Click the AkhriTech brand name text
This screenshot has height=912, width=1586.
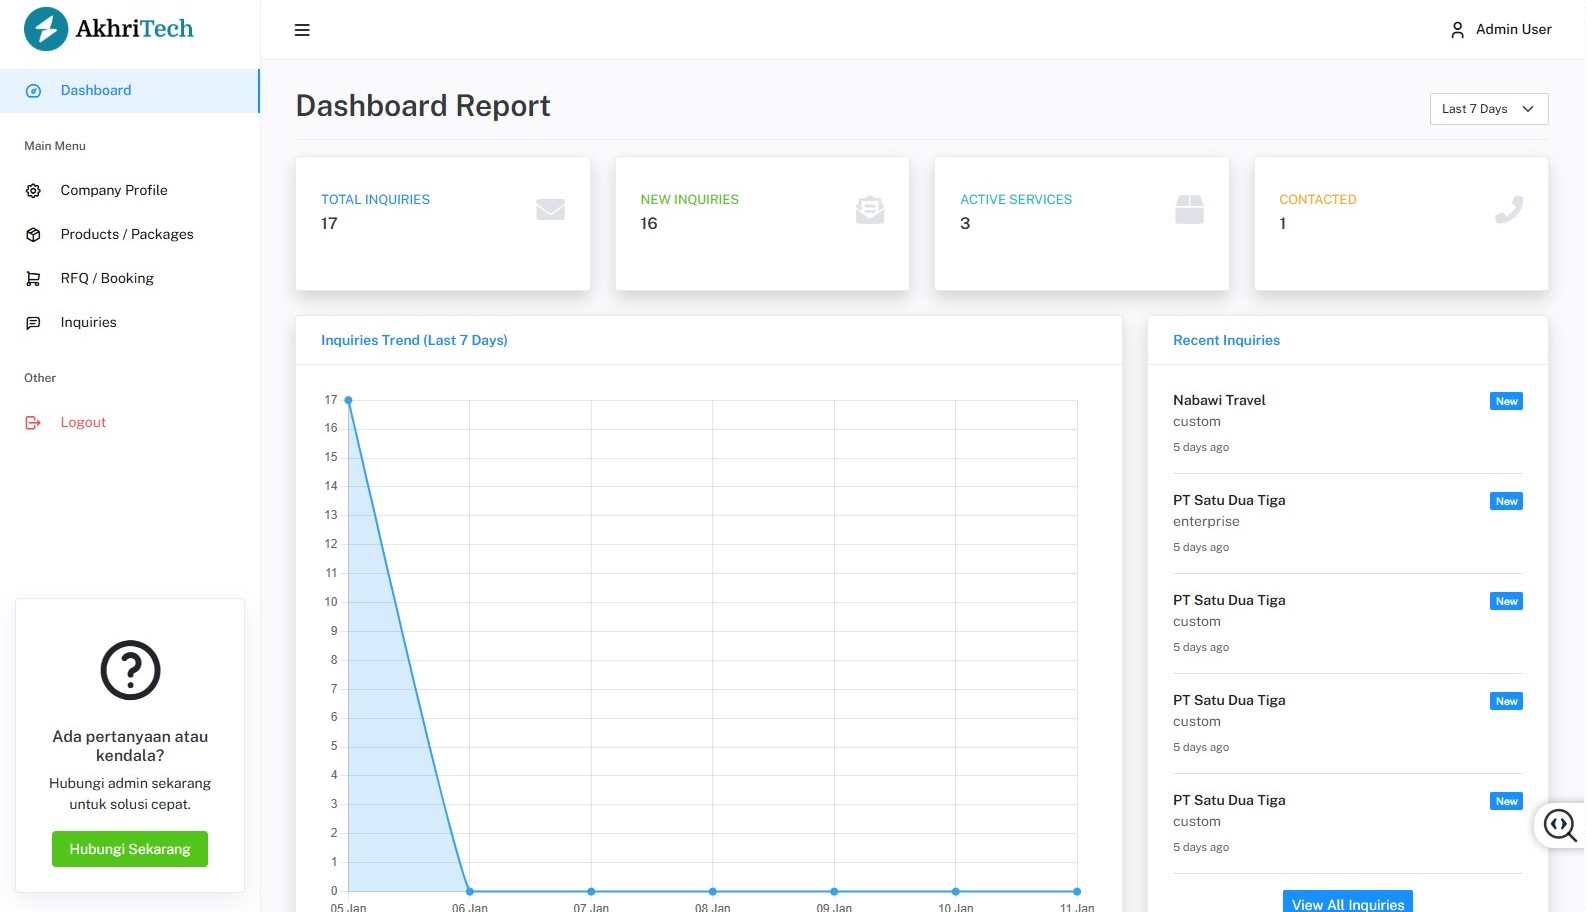coord(135,29)
